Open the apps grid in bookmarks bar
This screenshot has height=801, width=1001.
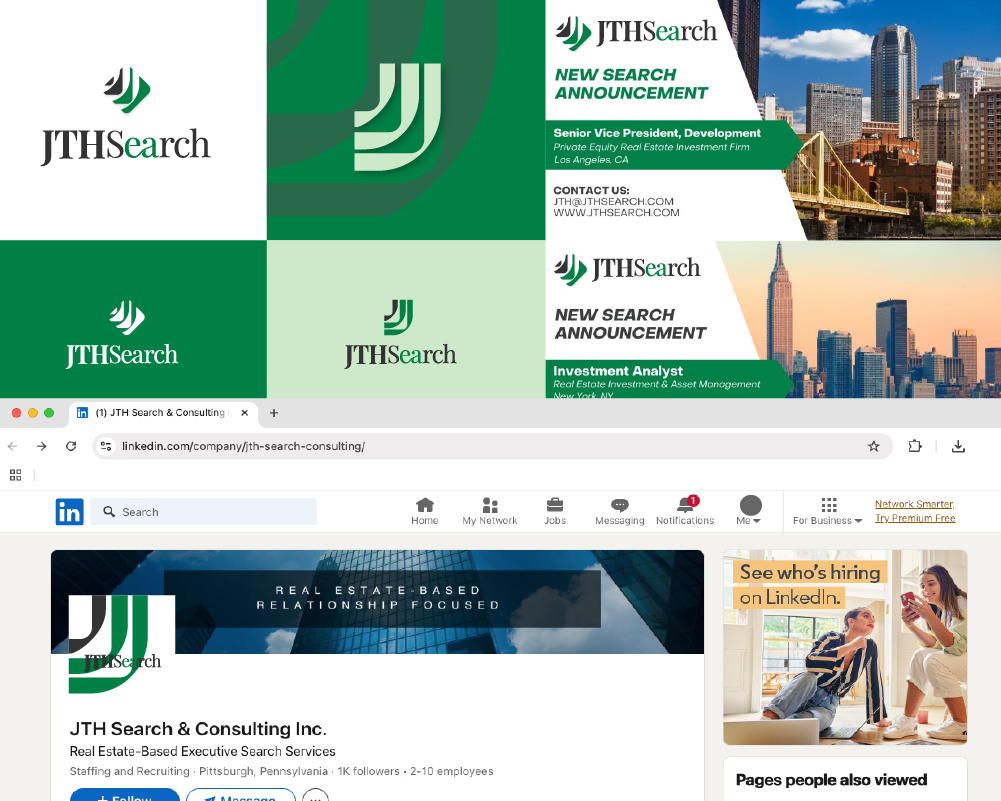[x=16, y=475]
